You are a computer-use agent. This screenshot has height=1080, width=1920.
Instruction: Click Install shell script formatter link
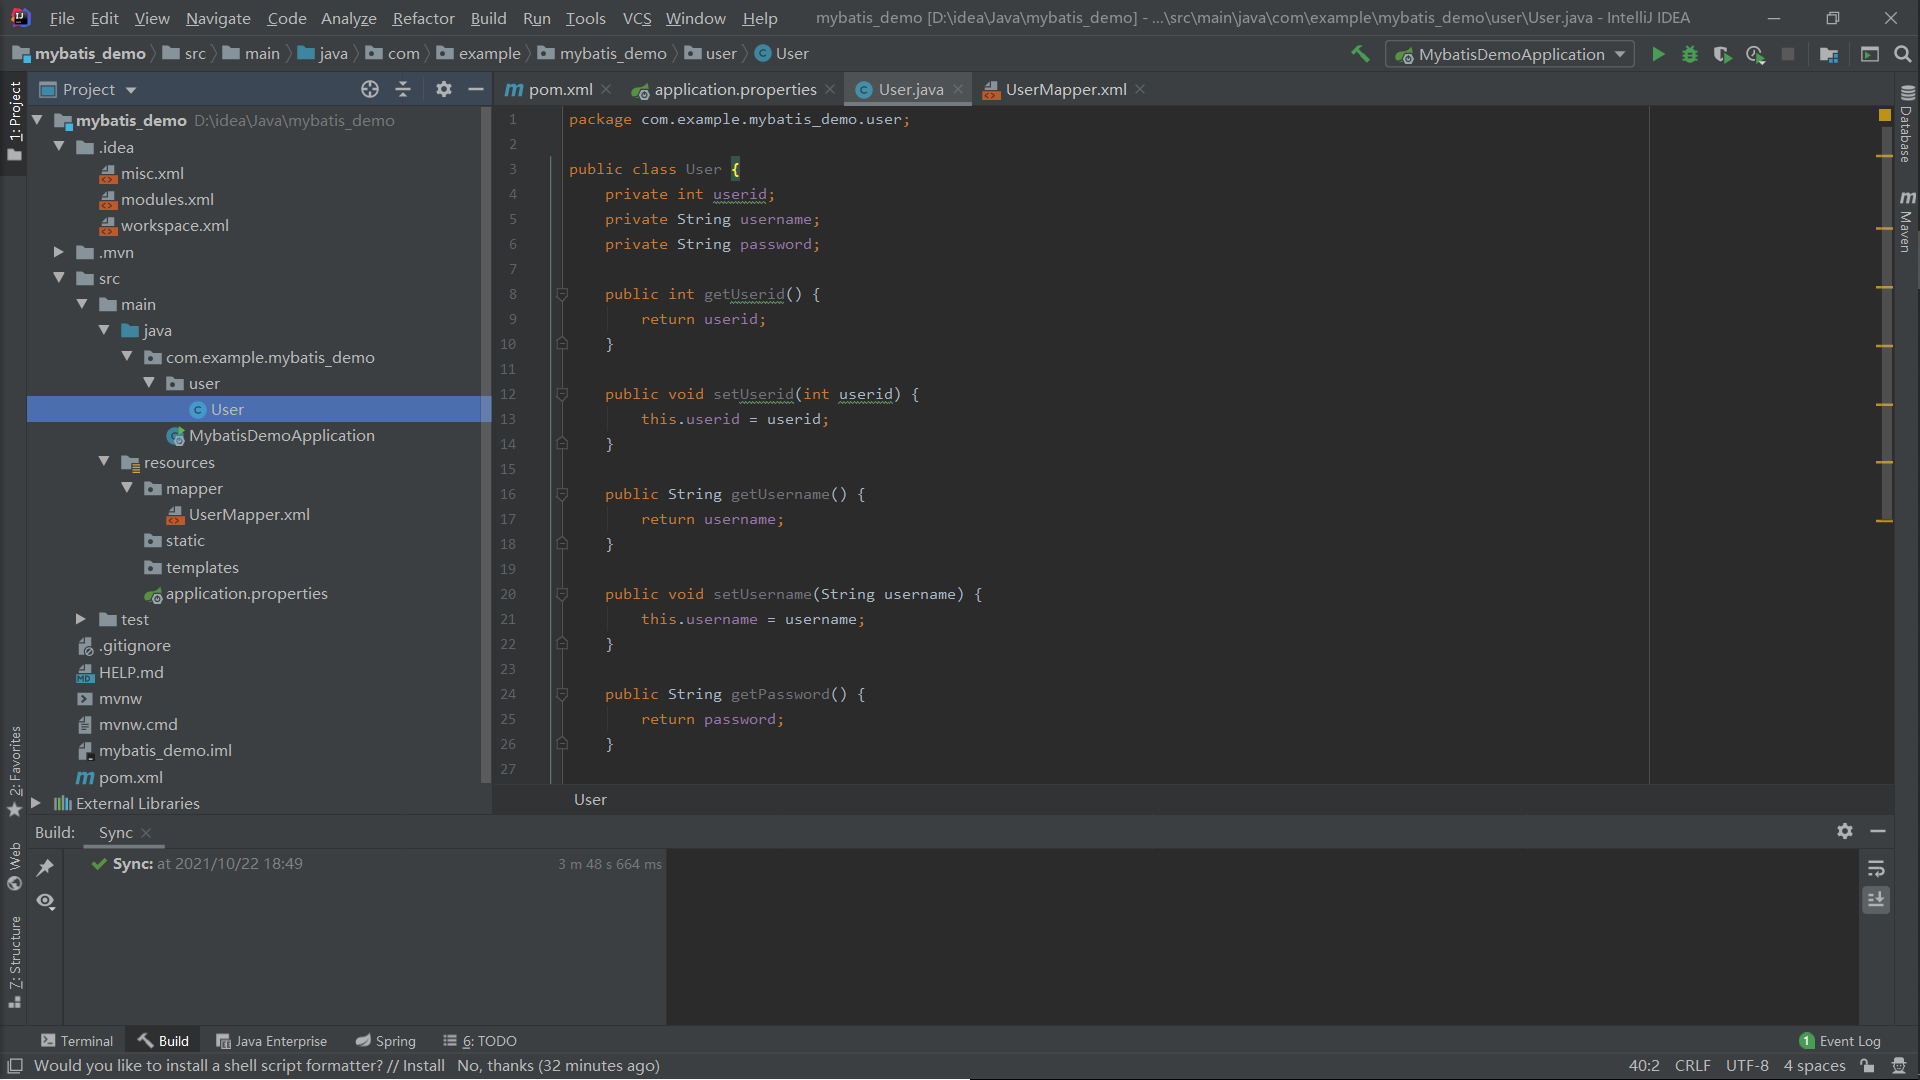click(x=423, y=1066)
